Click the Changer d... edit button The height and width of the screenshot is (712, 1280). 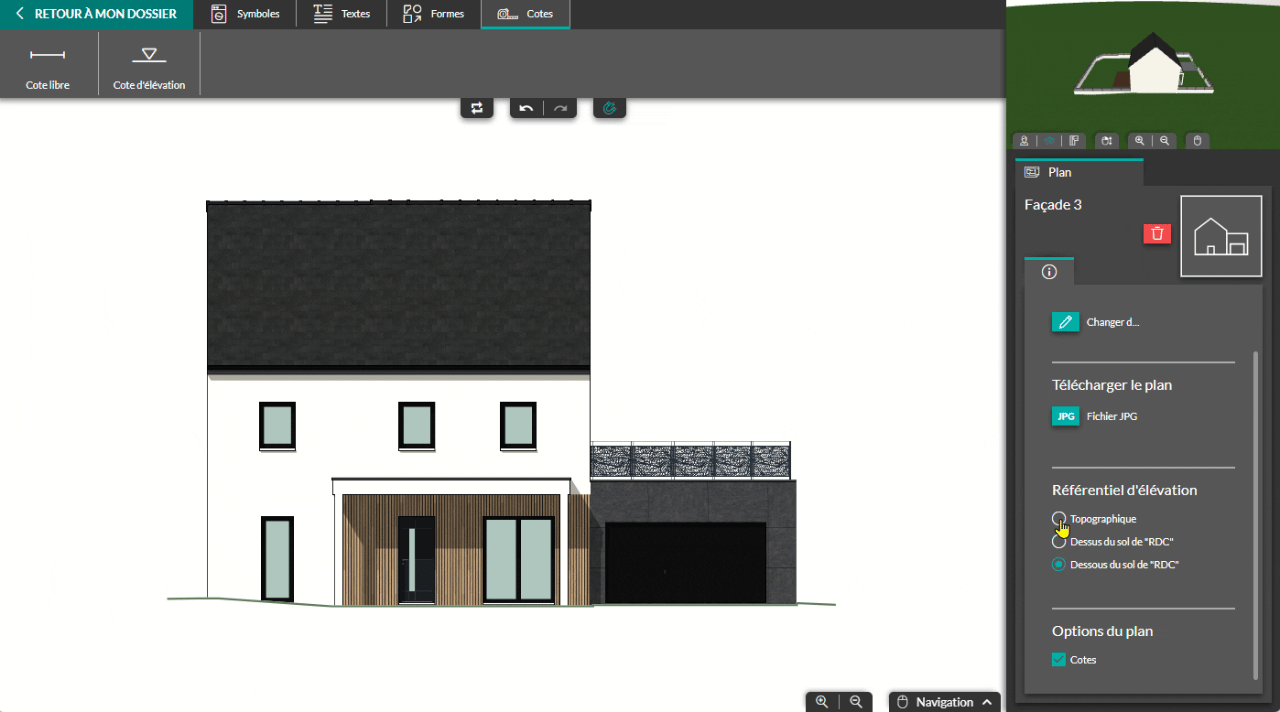[1066, 322]
